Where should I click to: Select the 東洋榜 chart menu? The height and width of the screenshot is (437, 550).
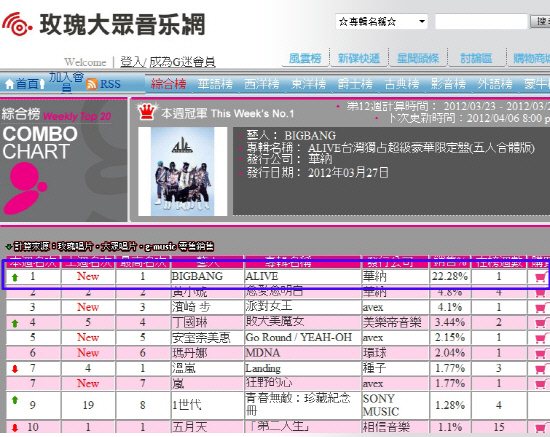[309, 84]
